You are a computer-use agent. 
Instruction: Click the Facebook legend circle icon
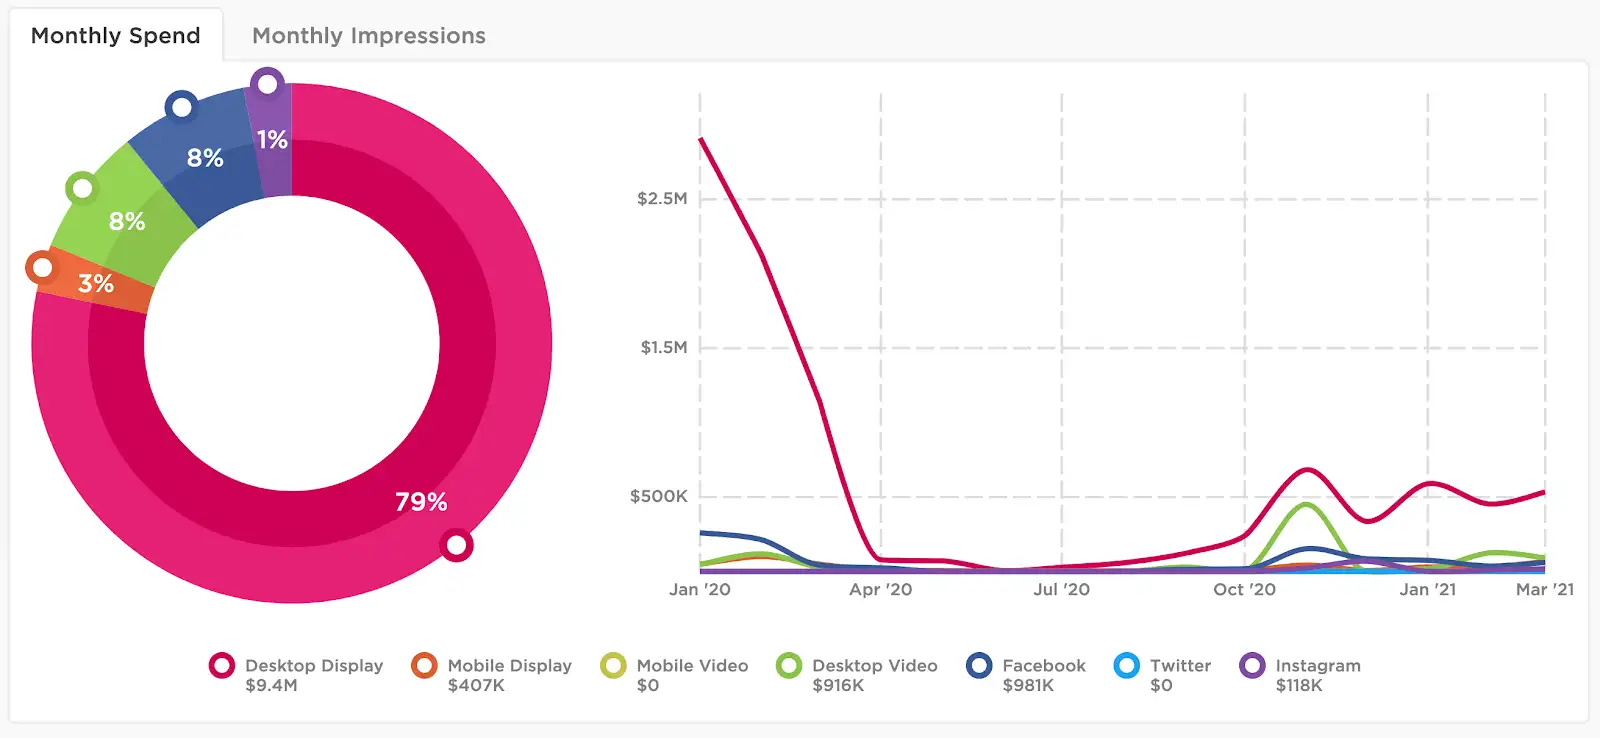(x=980, y=666)
